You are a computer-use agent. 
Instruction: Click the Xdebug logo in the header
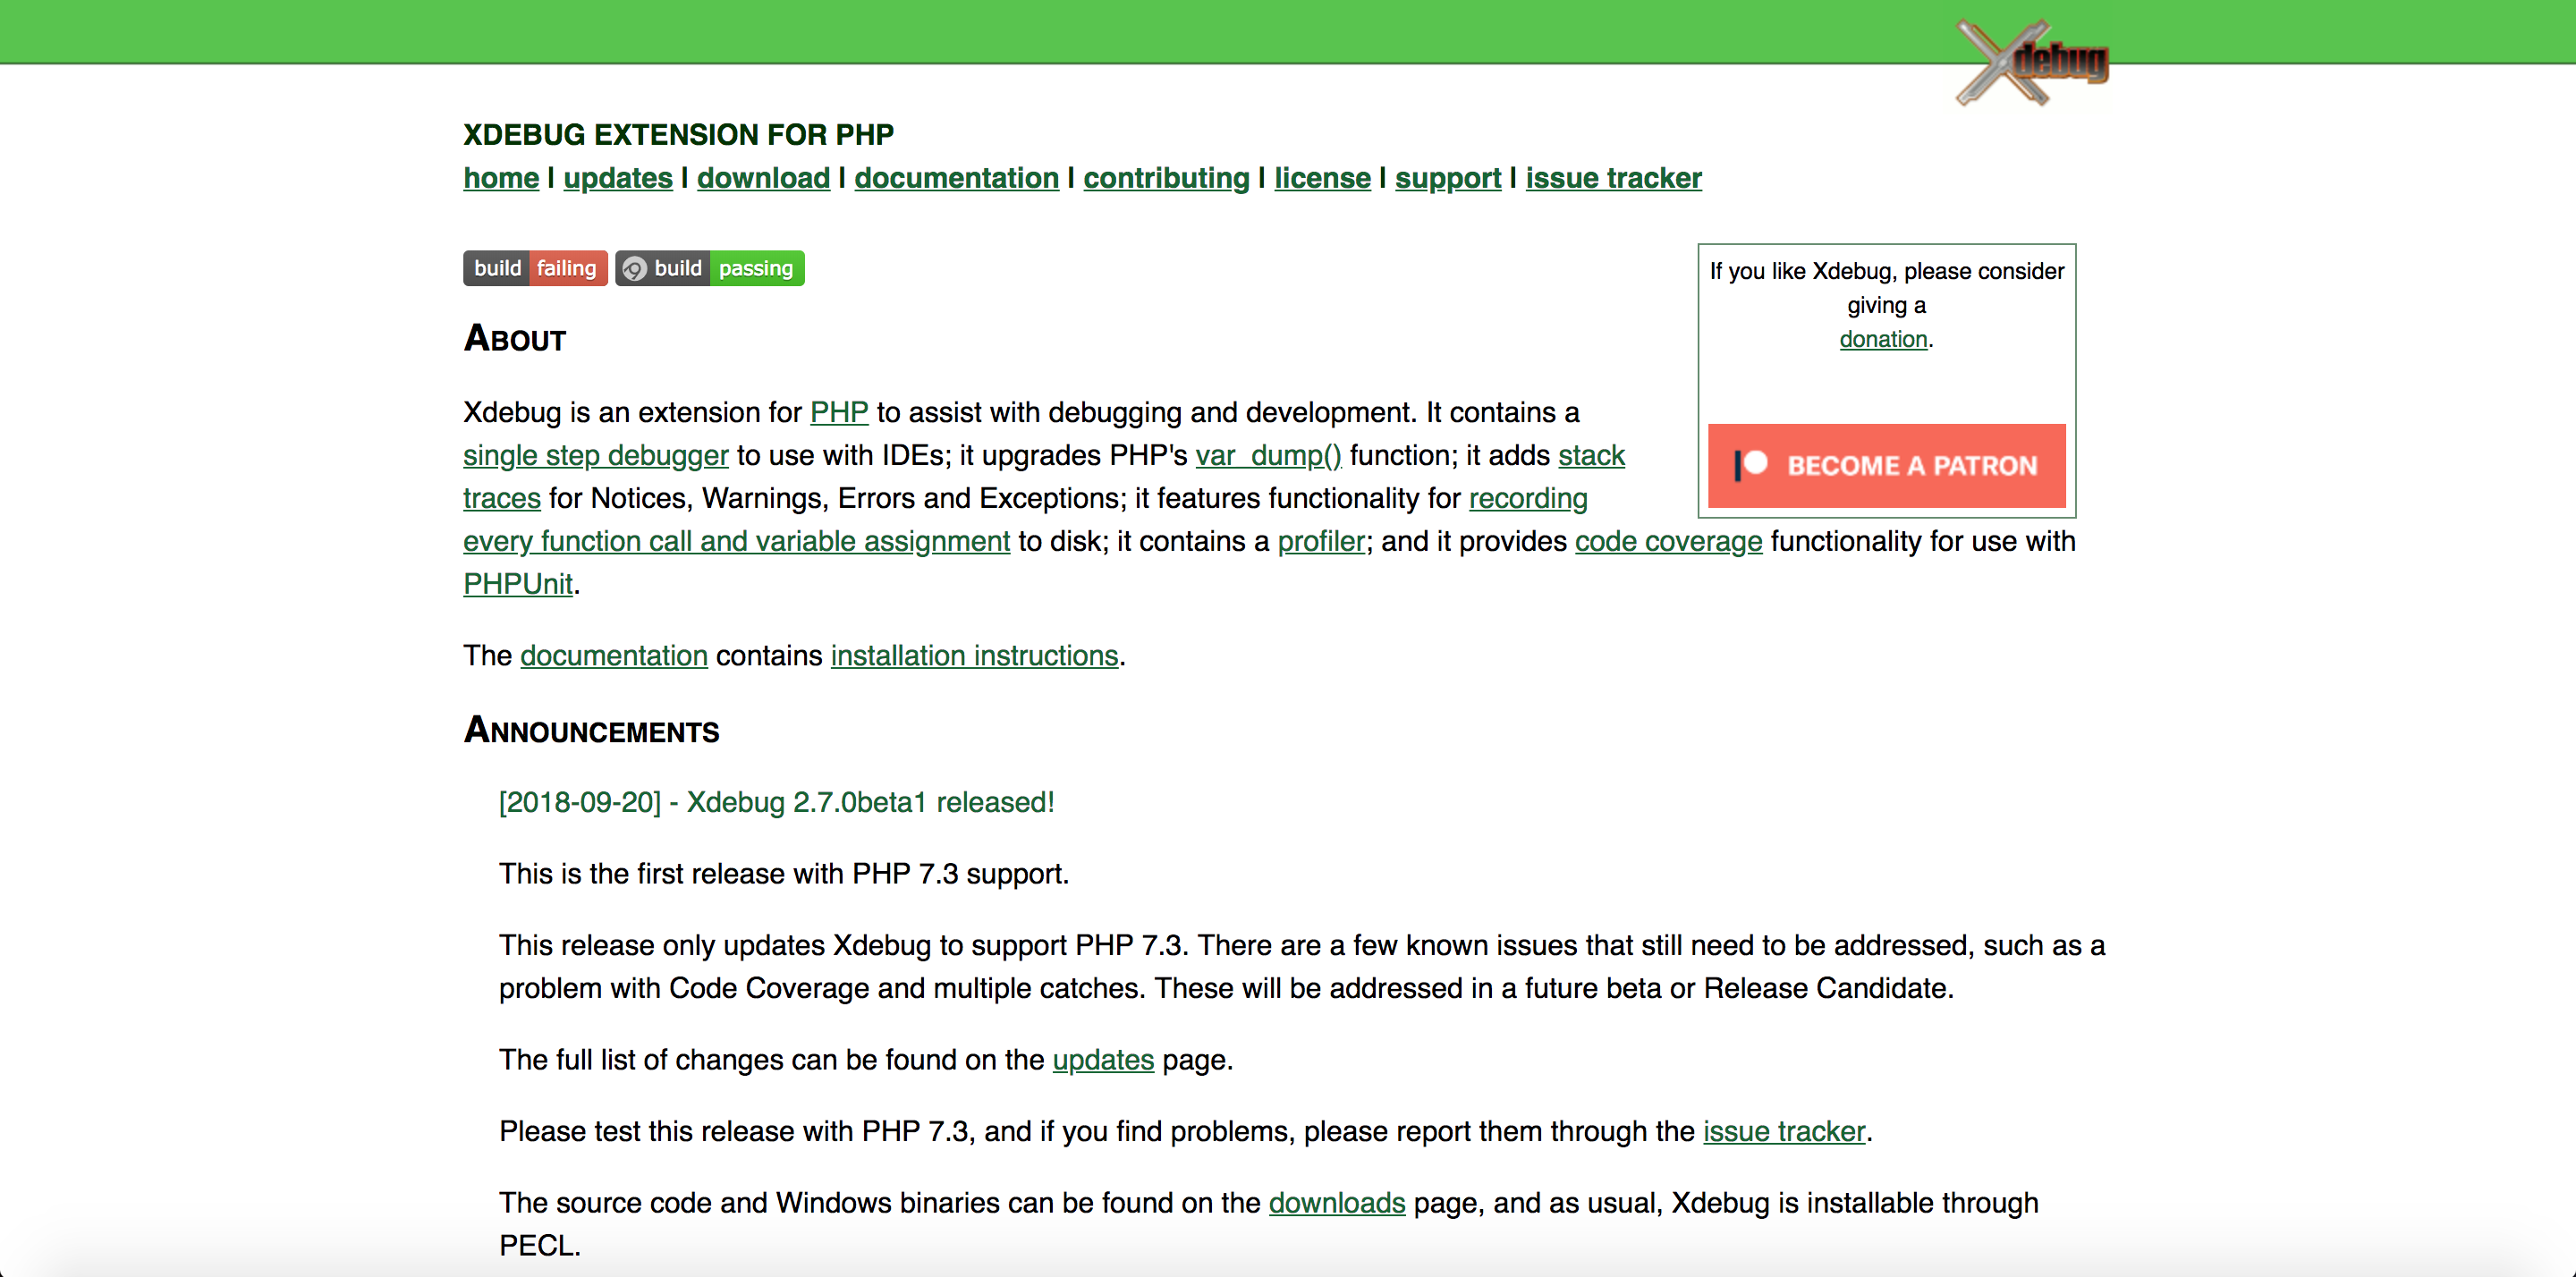[x=2032, y=62]
